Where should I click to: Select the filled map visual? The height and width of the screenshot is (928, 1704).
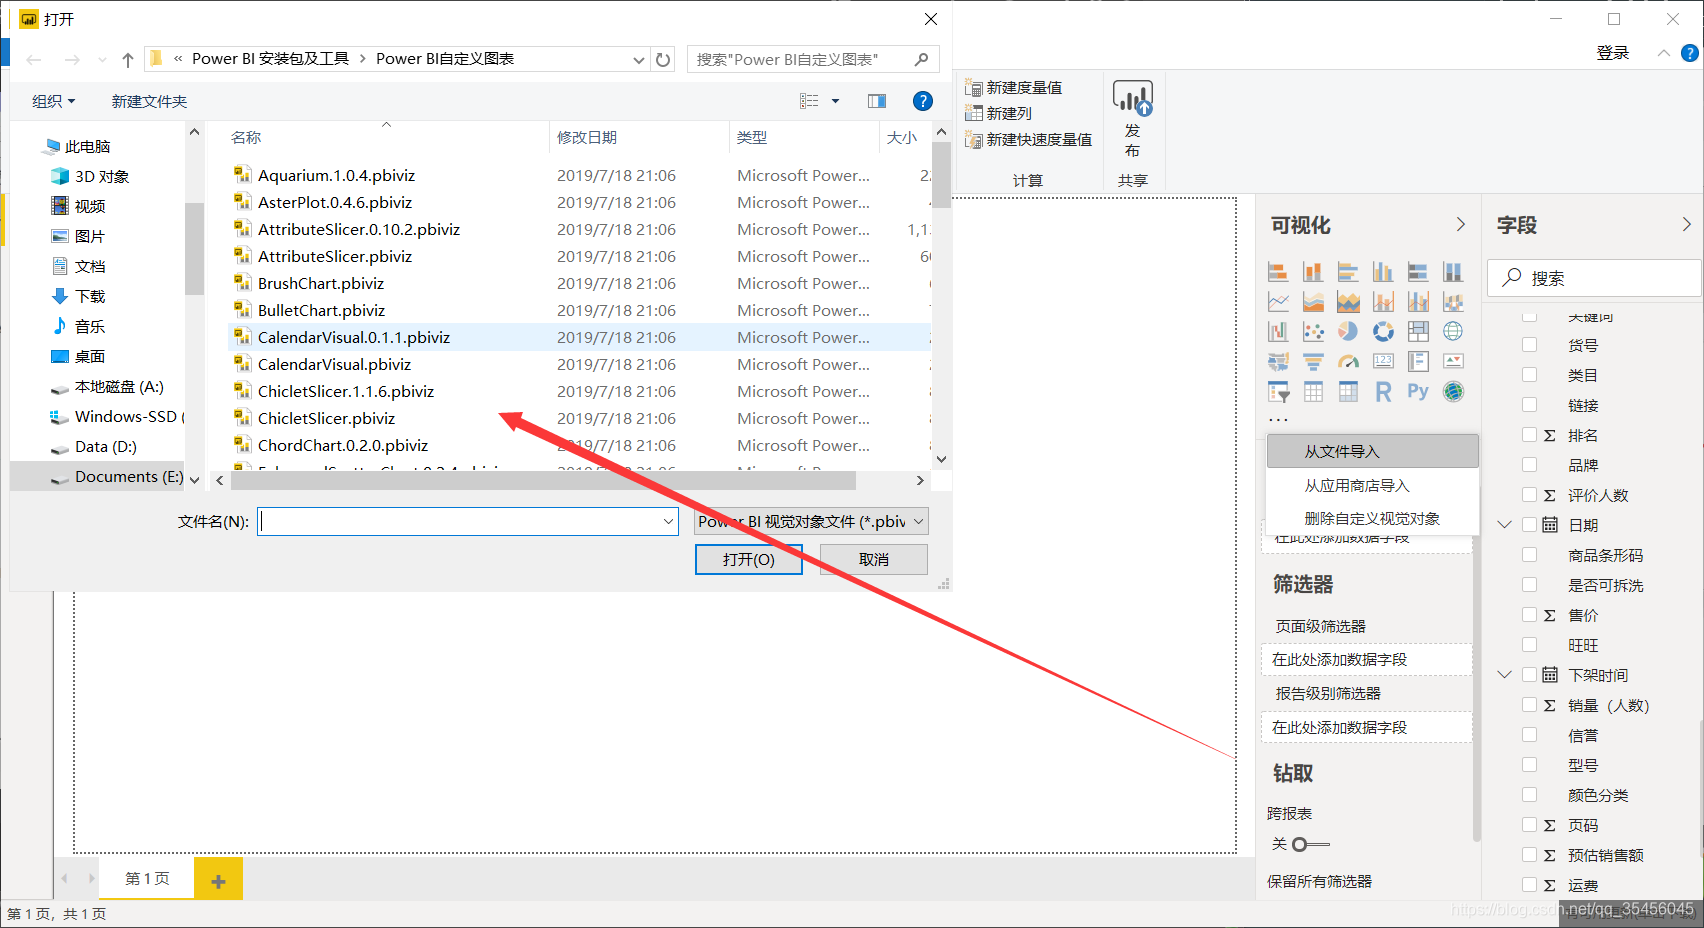pos(1278,361)
